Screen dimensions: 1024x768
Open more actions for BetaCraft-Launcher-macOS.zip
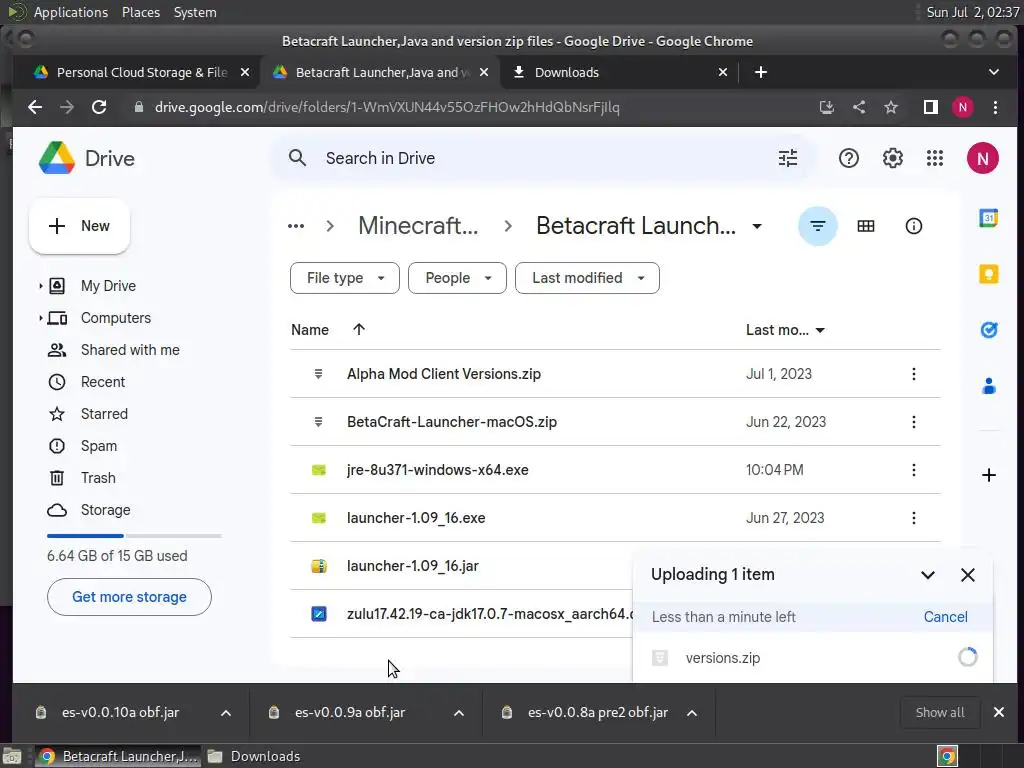[x=913, y=422]
